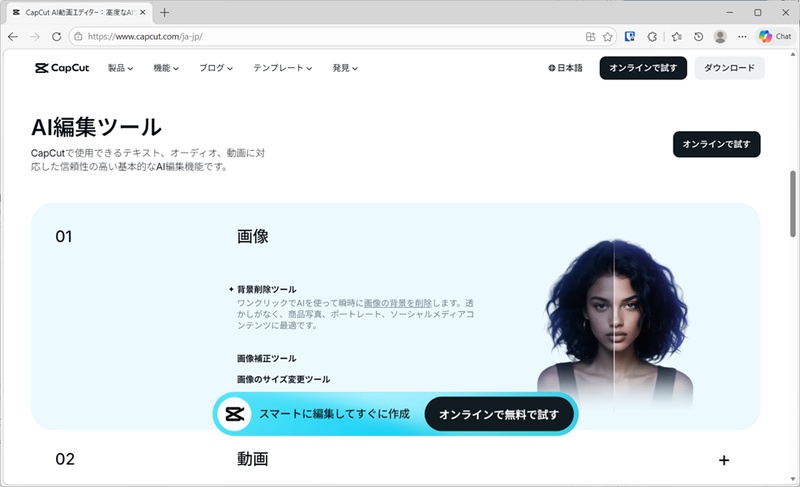The width and height of the screenshot is (800, 487).
Task: Click scrollbar up arrow
Action: (793, 54)
